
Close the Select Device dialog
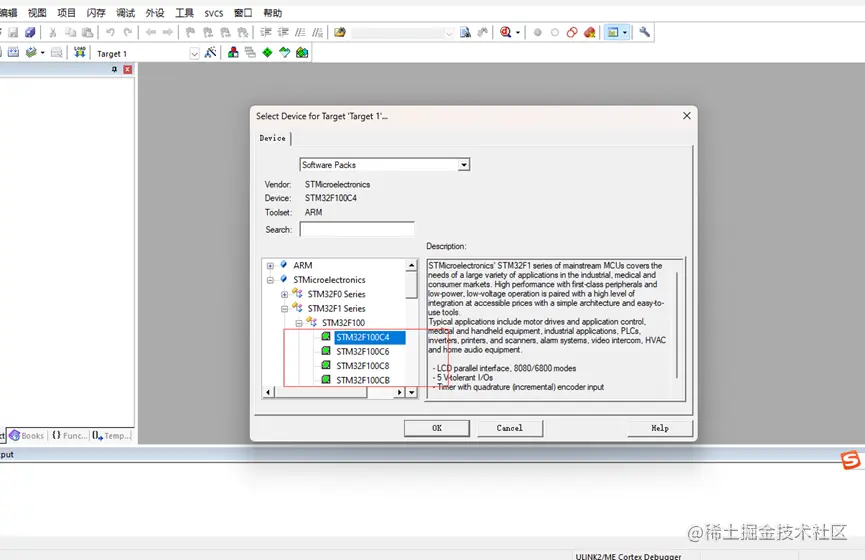click(x=686, y=116)
